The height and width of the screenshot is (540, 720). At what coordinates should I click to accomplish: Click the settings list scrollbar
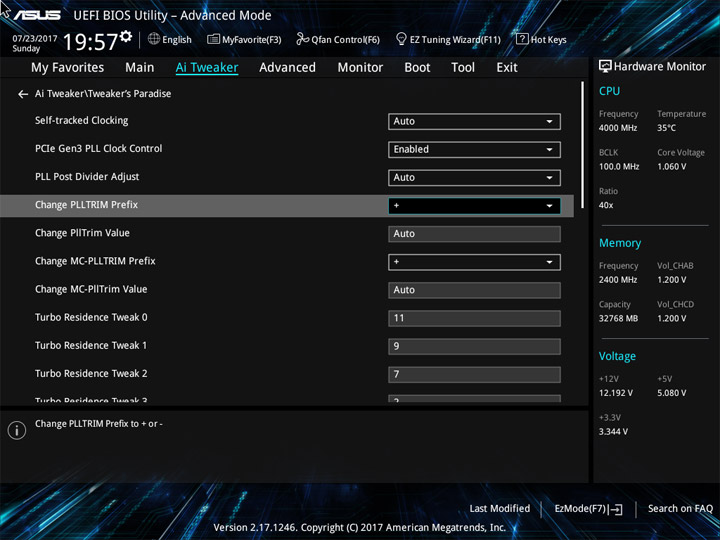point(582,145)
